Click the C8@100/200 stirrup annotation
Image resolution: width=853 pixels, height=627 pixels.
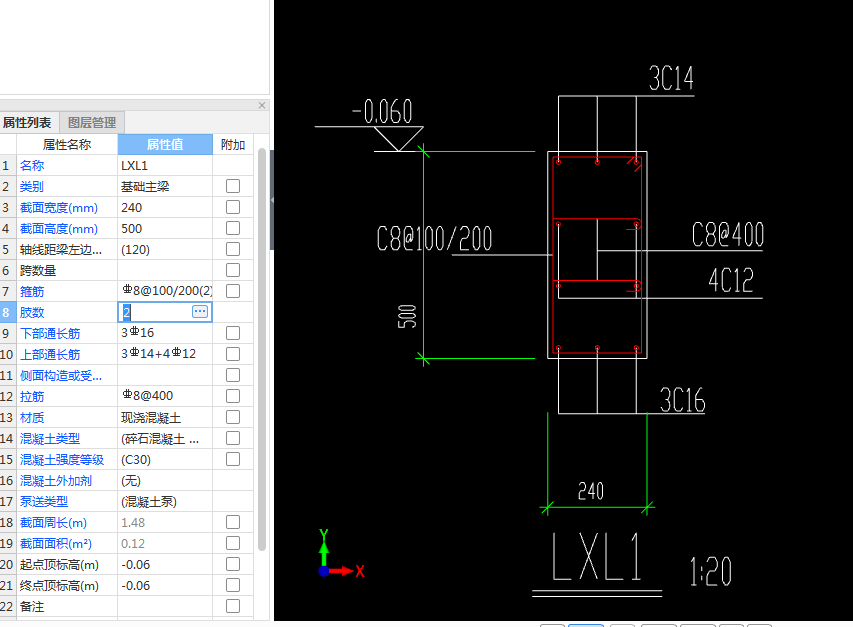(x=434, y=239)
